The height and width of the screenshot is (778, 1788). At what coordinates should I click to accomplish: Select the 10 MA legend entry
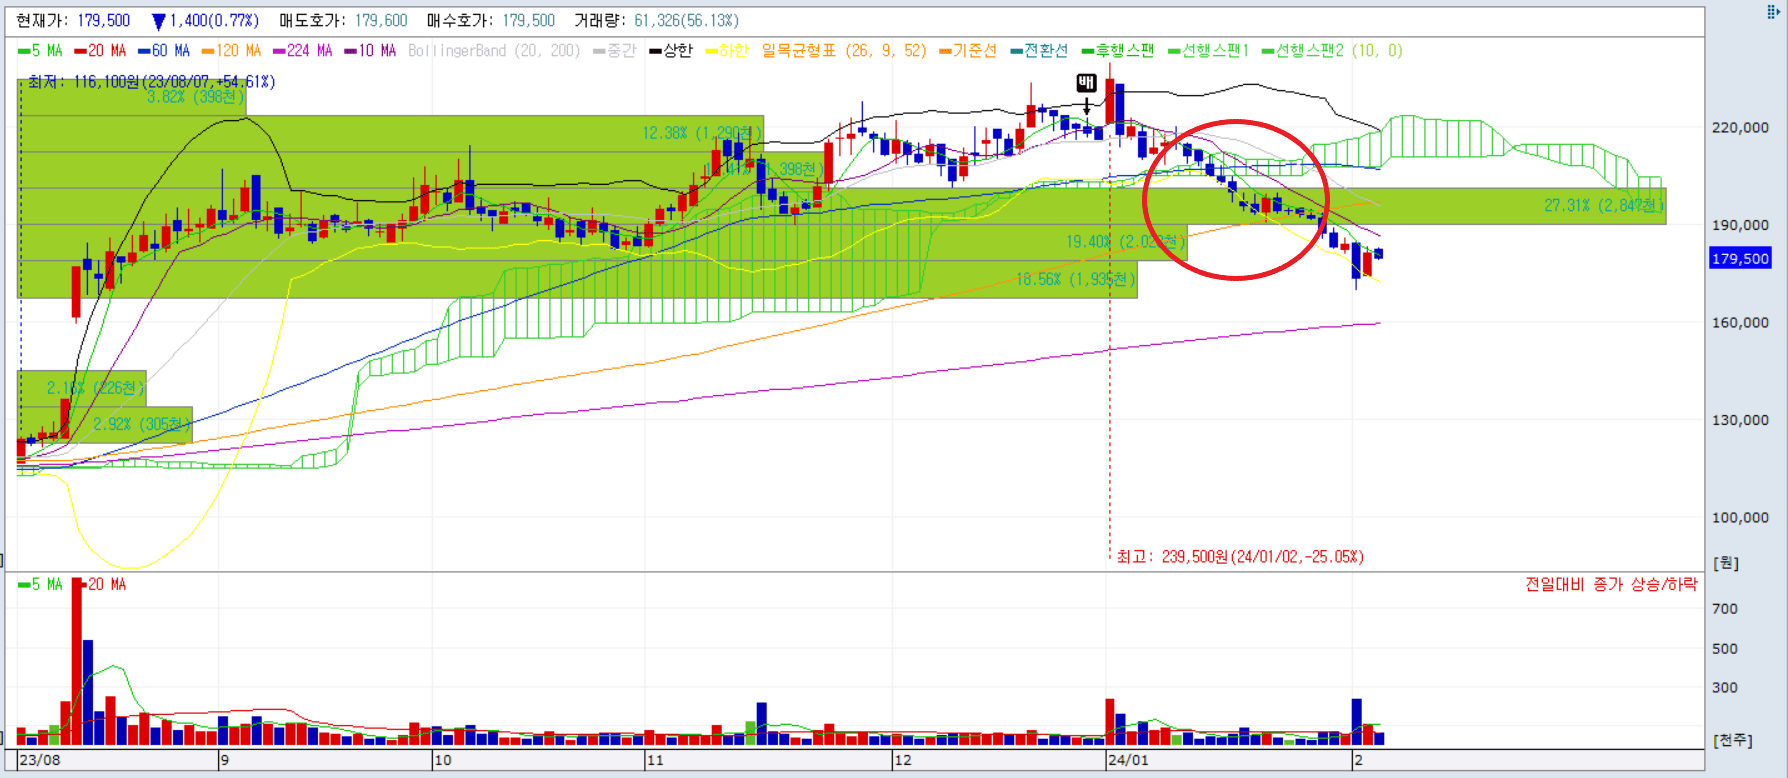pyautogui.click(x=370, y=50)
